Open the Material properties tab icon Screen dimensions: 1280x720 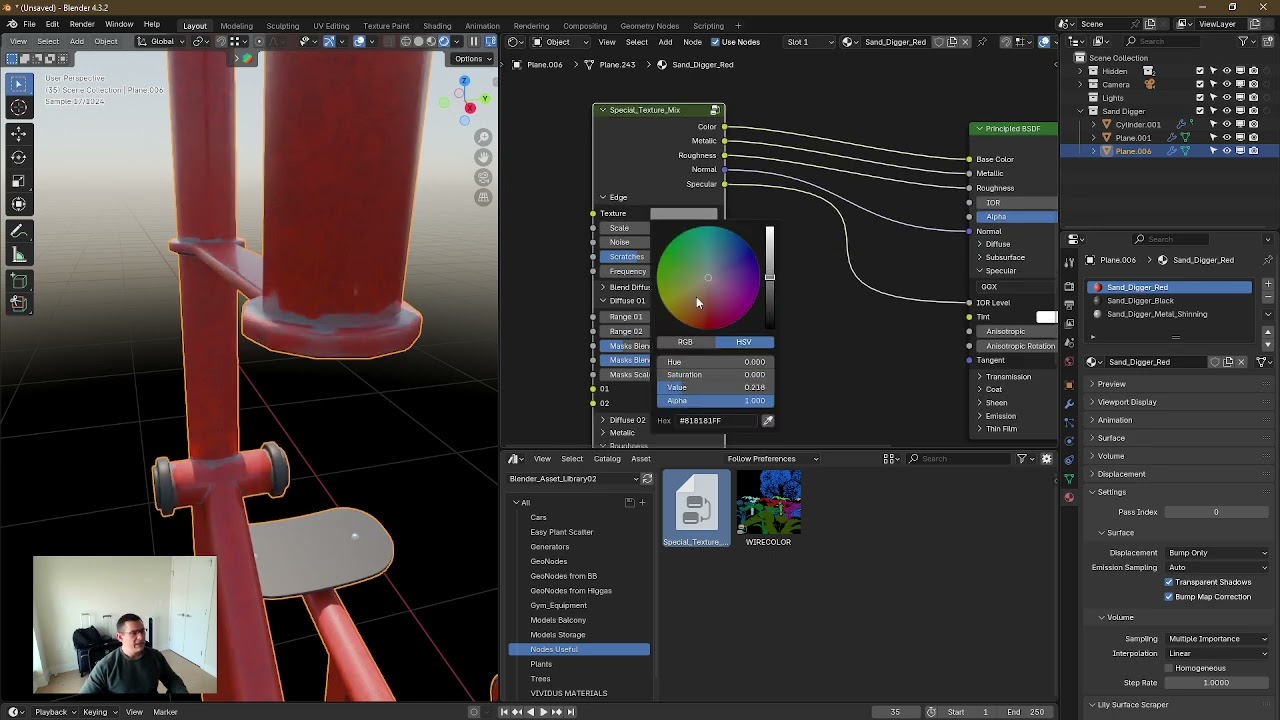click(1069, 497)
